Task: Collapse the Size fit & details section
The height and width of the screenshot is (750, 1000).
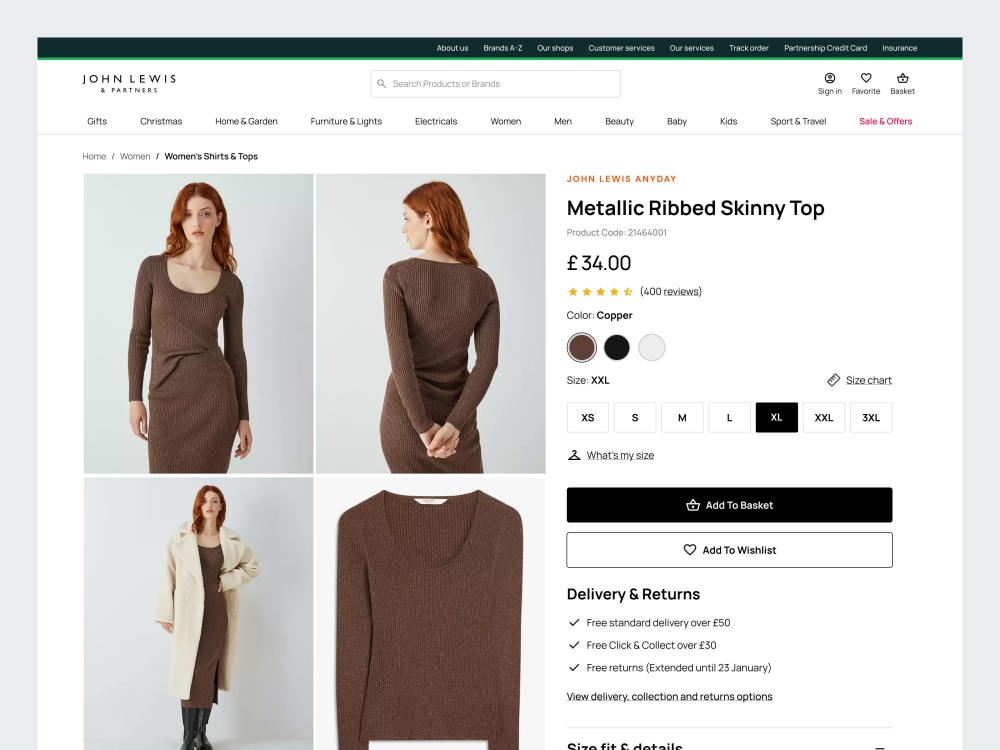Action: 880,747
